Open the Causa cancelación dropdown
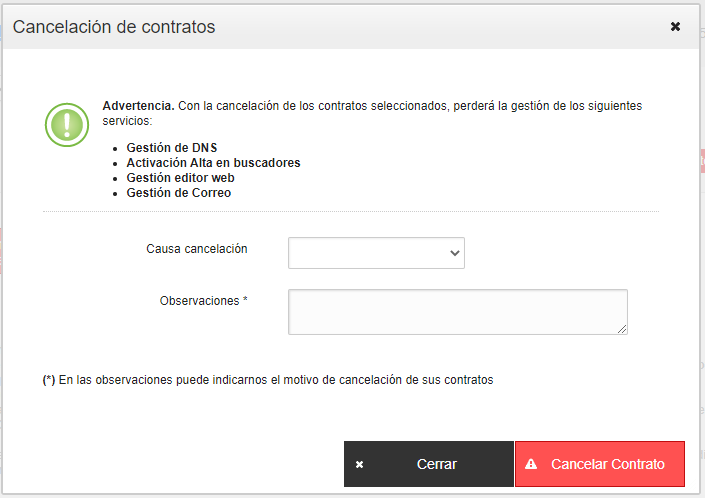This screenshot has width=705, height=498. (x=376, y=253)
